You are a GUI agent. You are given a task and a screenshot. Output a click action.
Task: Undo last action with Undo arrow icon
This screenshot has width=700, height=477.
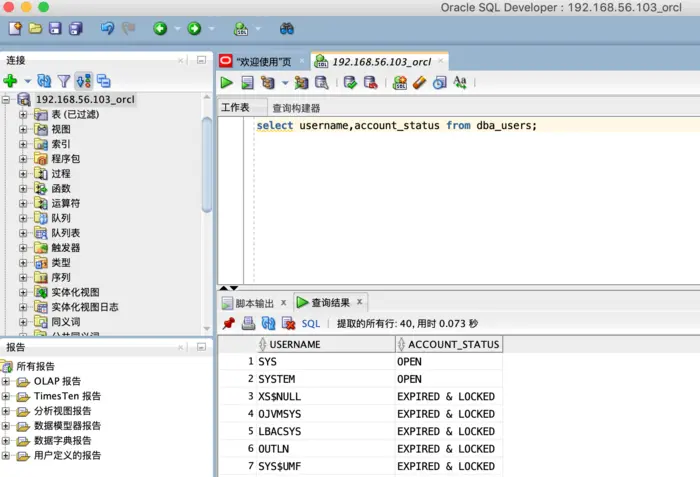pyautogui.click(x=107, y=29)
